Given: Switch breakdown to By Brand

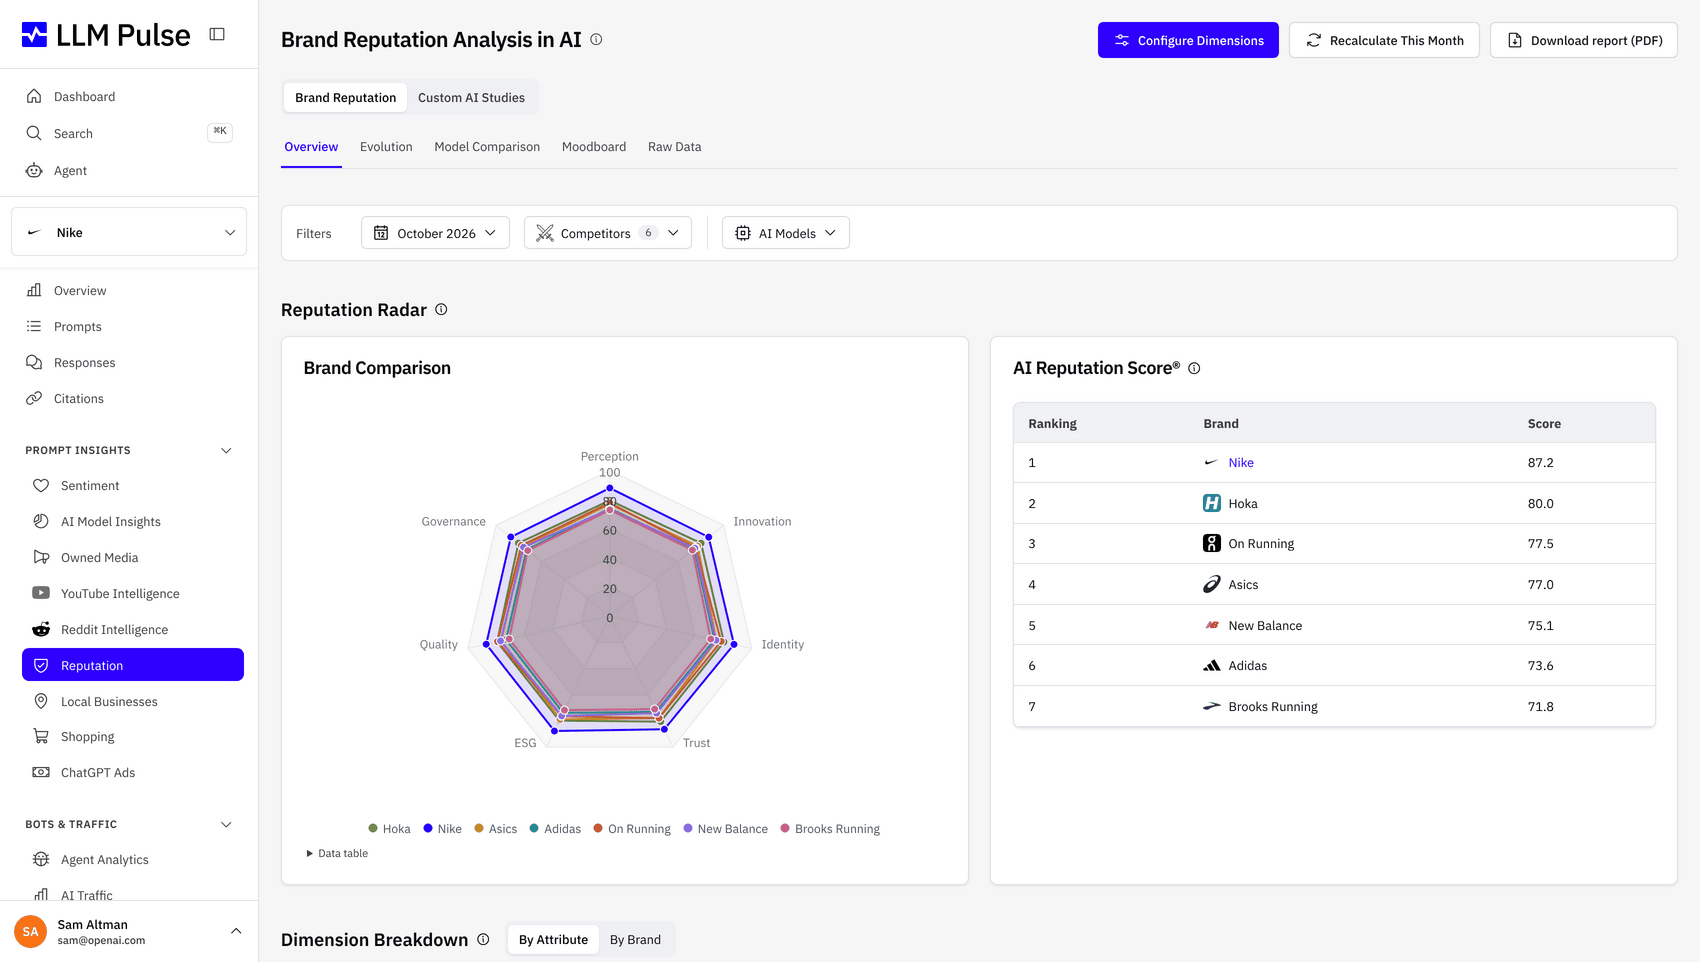Looking at the screenshot, I should tap(635, 939).
